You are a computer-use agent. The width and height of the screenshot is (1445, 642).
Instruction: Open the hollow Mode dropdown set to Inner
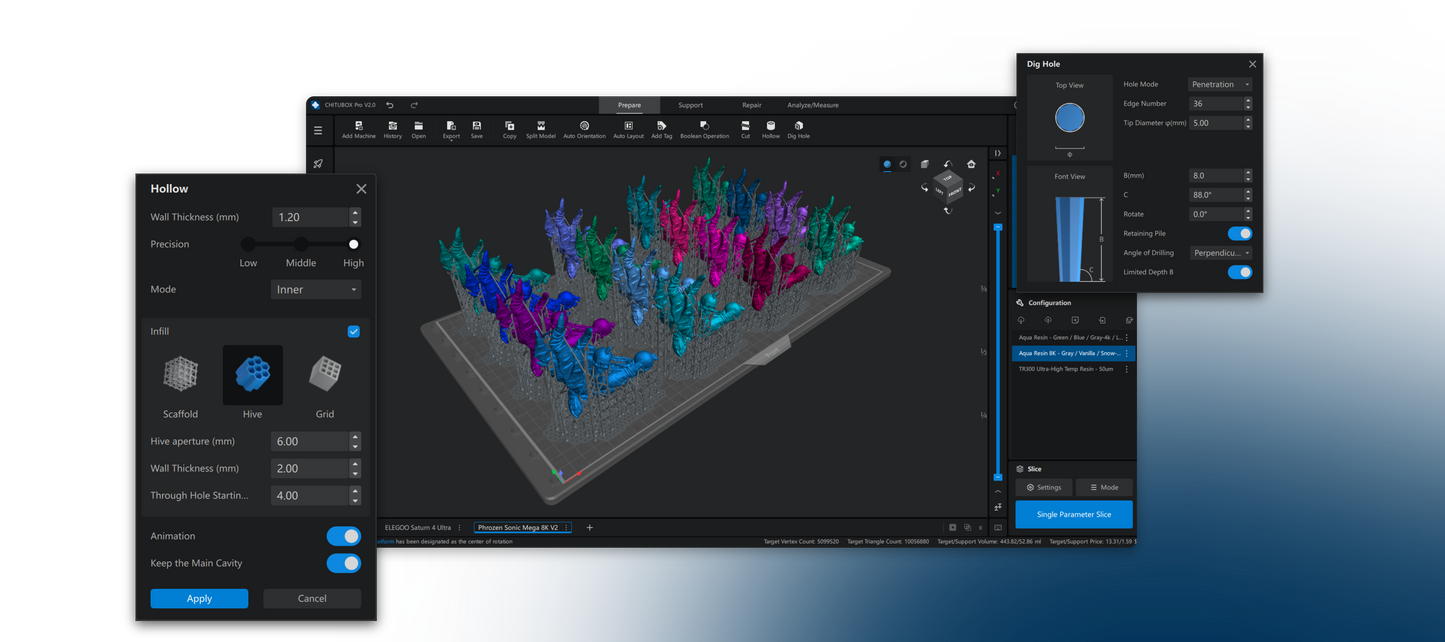(316, 290)
